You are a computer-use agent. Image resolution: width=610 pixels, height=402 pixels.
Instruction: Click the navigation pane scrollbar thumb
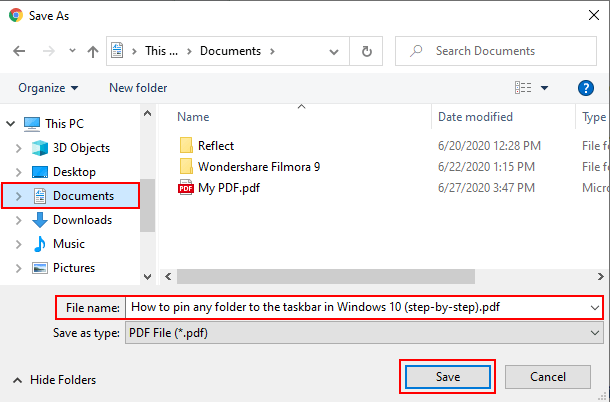point(147,205)
